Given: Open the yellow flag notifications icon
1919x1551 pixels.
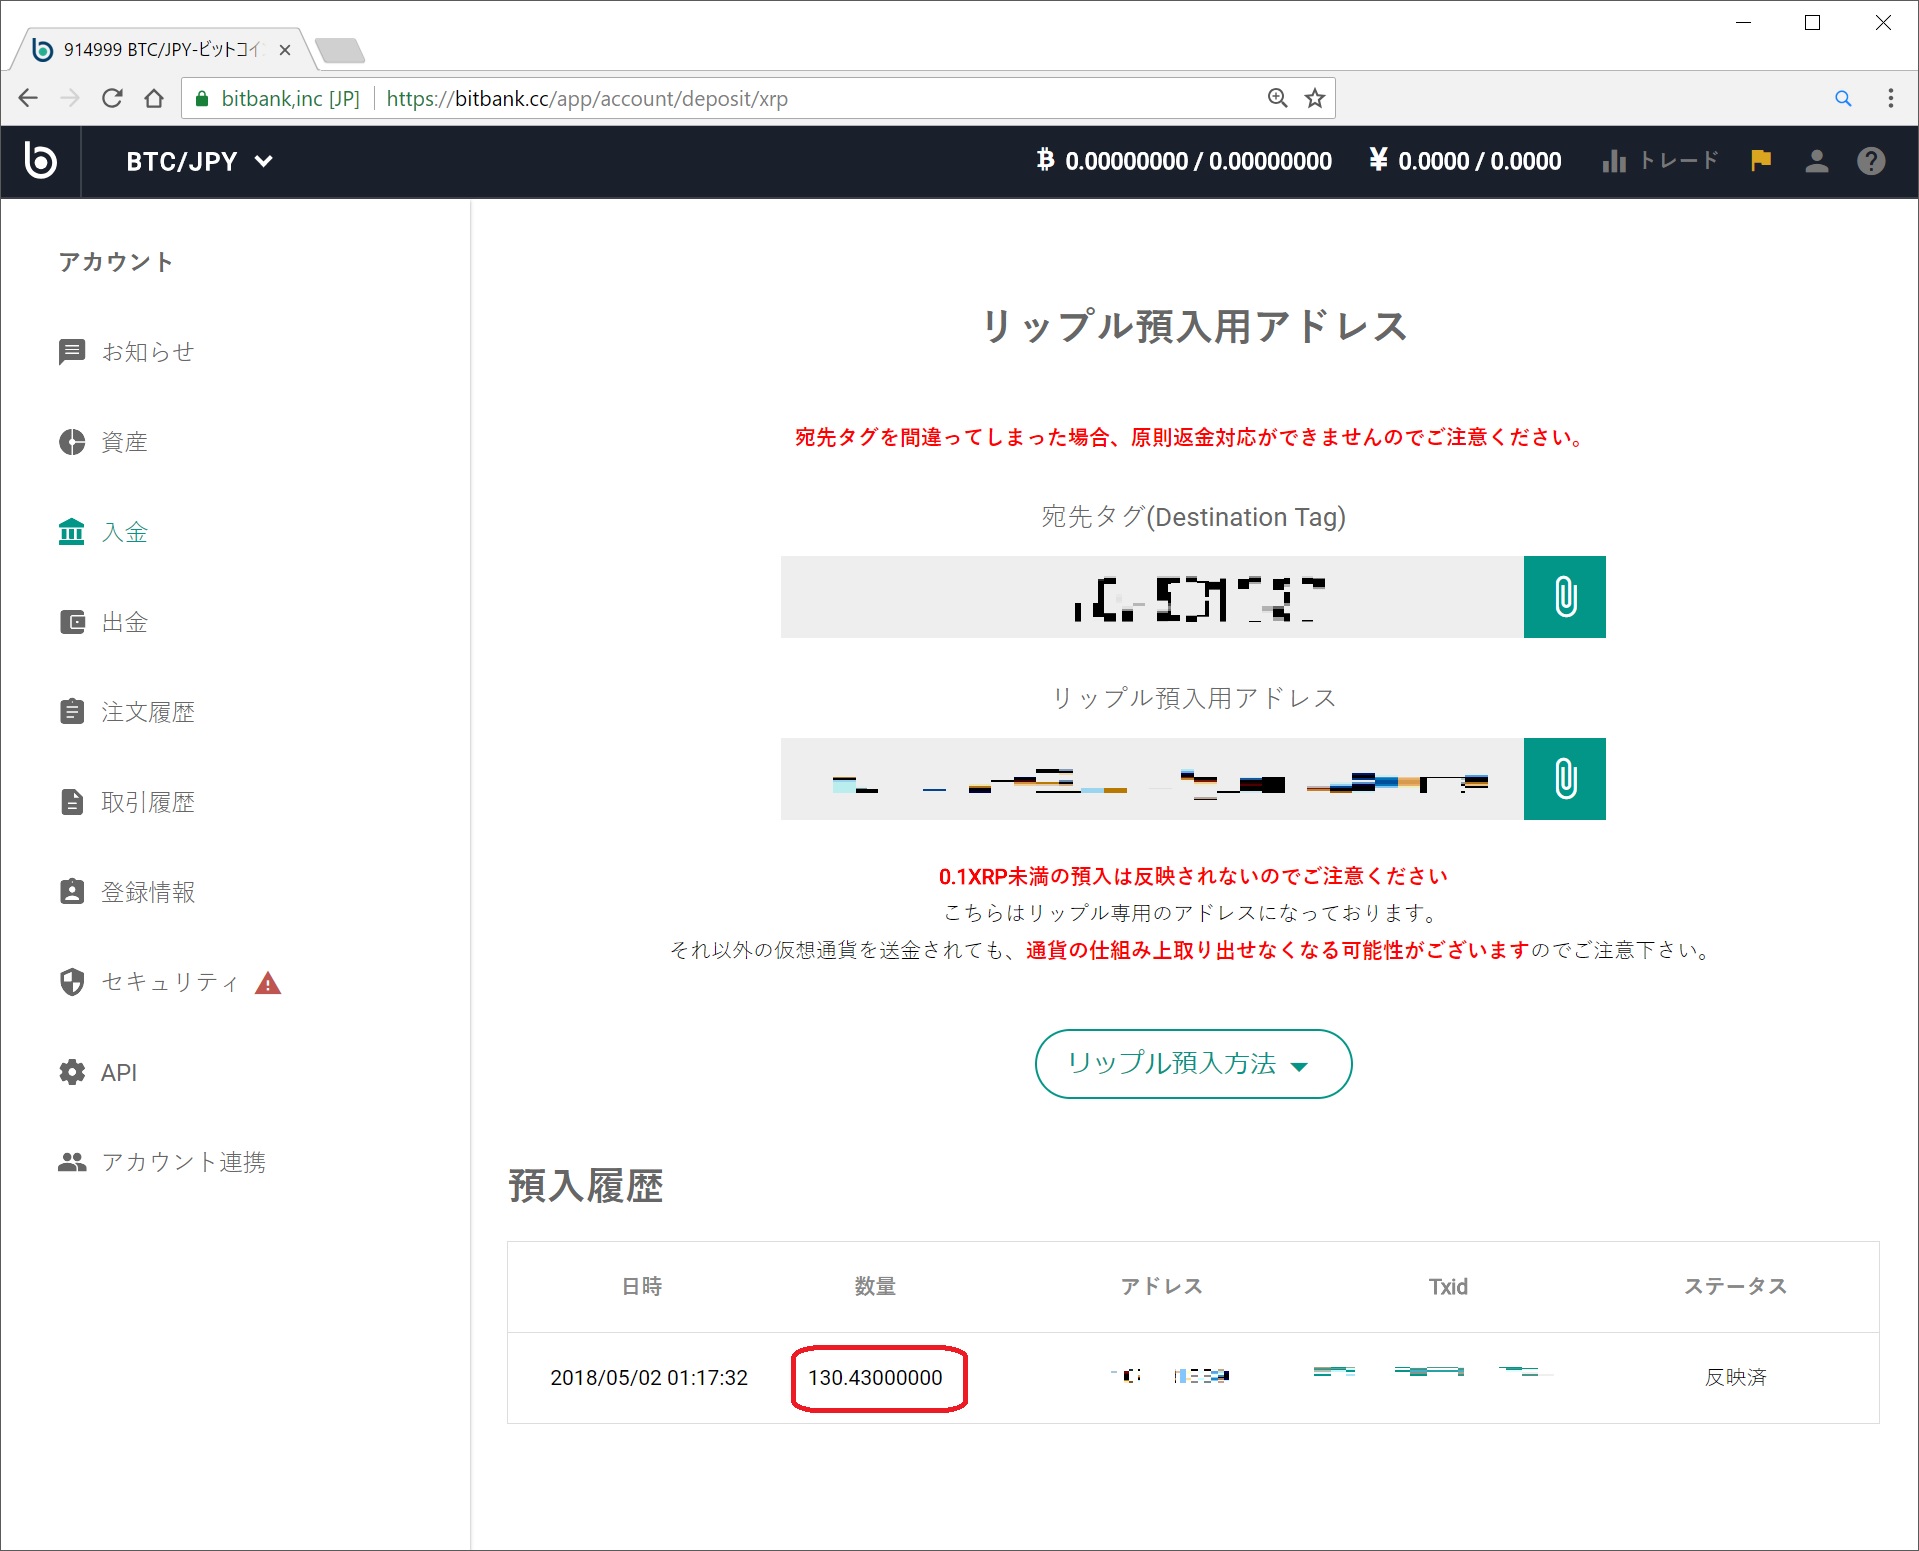Looking at the screenshot, I should pyautogui.click(x=1761, y=161).
